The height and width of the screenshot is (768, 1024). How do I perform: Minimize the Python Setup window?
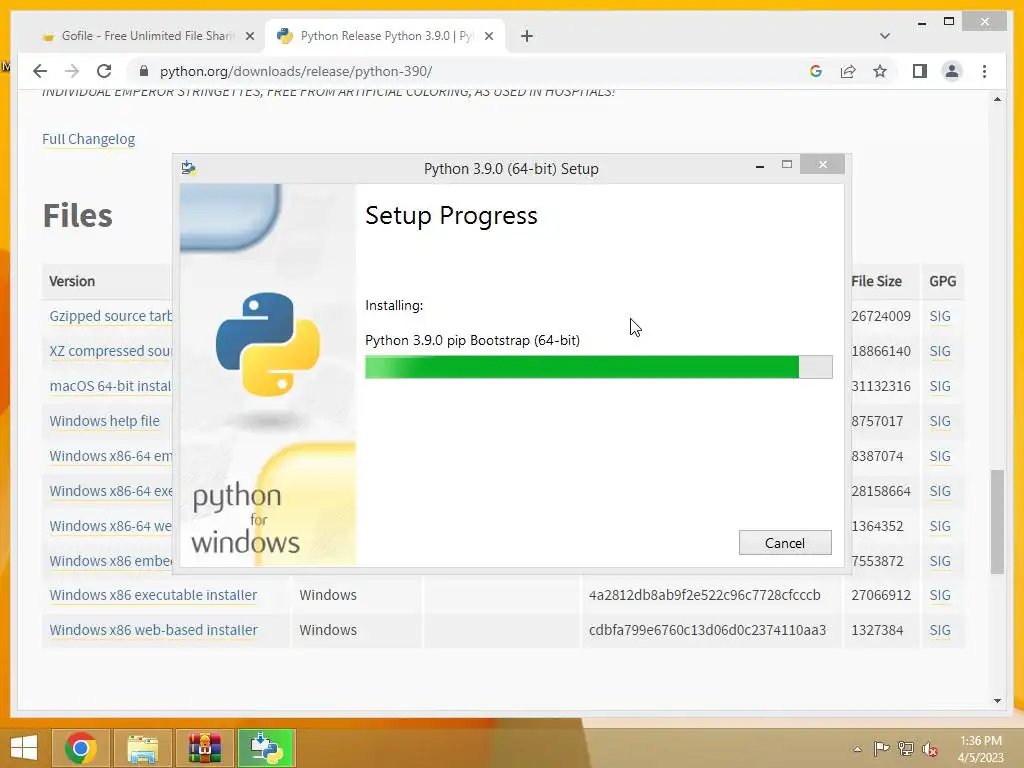point(760,167)
